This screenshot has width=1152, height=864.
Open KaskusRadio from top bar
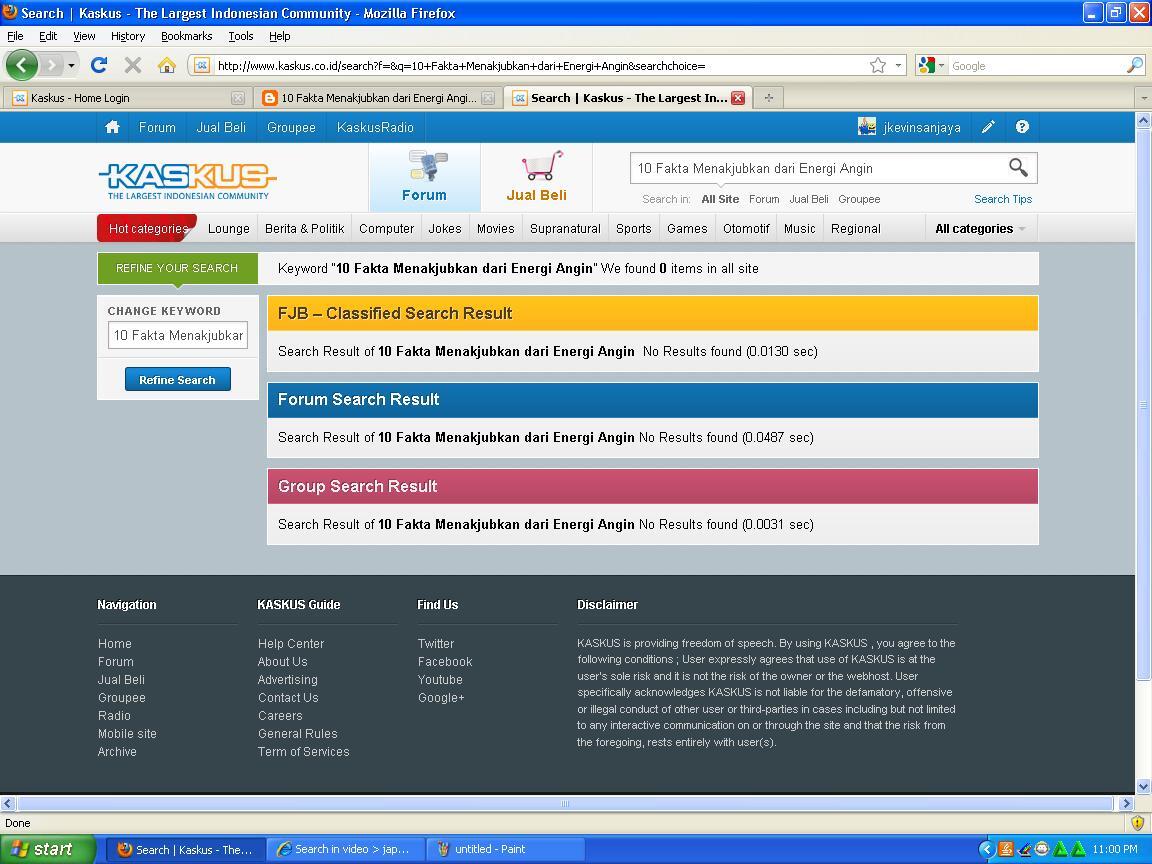pyautogui.click(x=375, y=127)
